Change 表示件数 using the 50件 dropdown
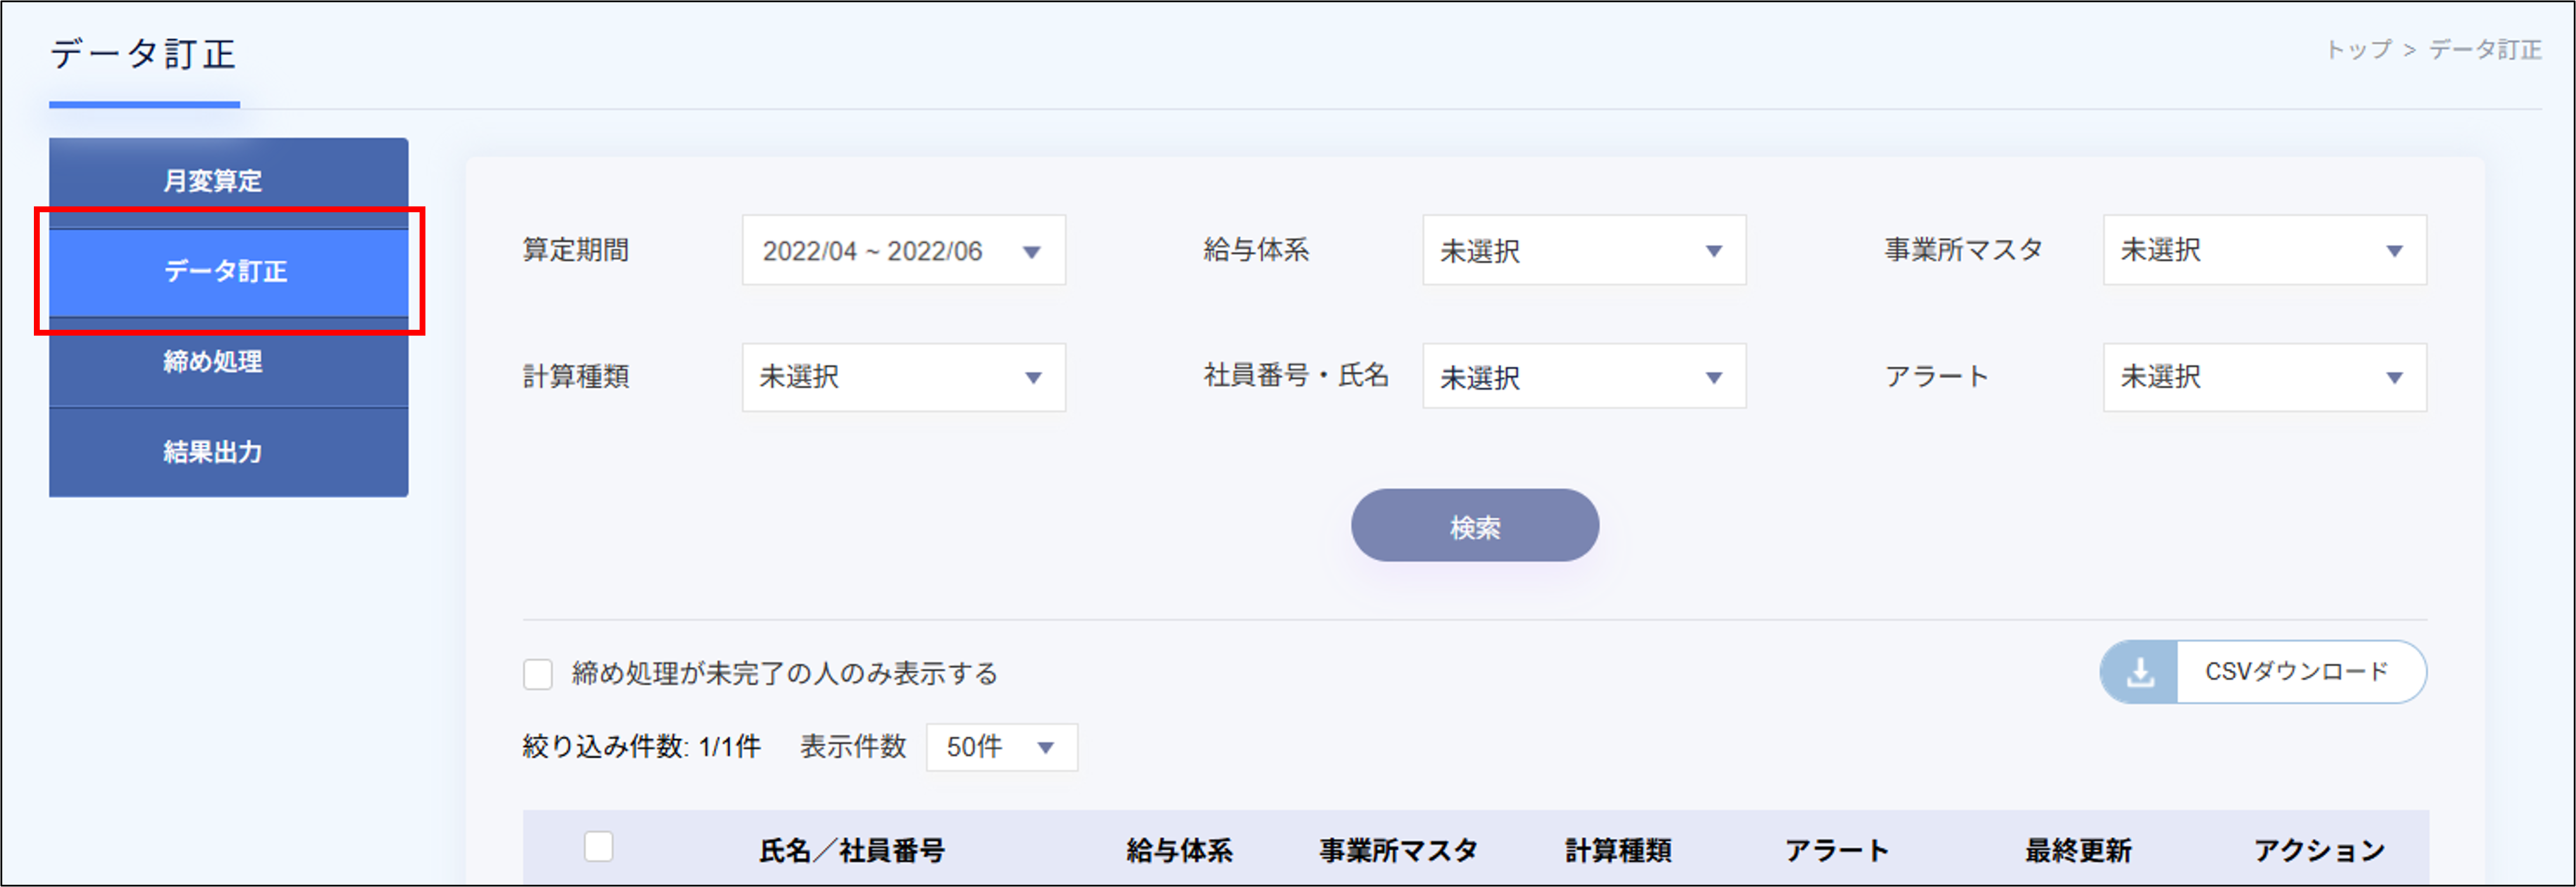Screen dimensions: 2576x887 (1001, 747)
